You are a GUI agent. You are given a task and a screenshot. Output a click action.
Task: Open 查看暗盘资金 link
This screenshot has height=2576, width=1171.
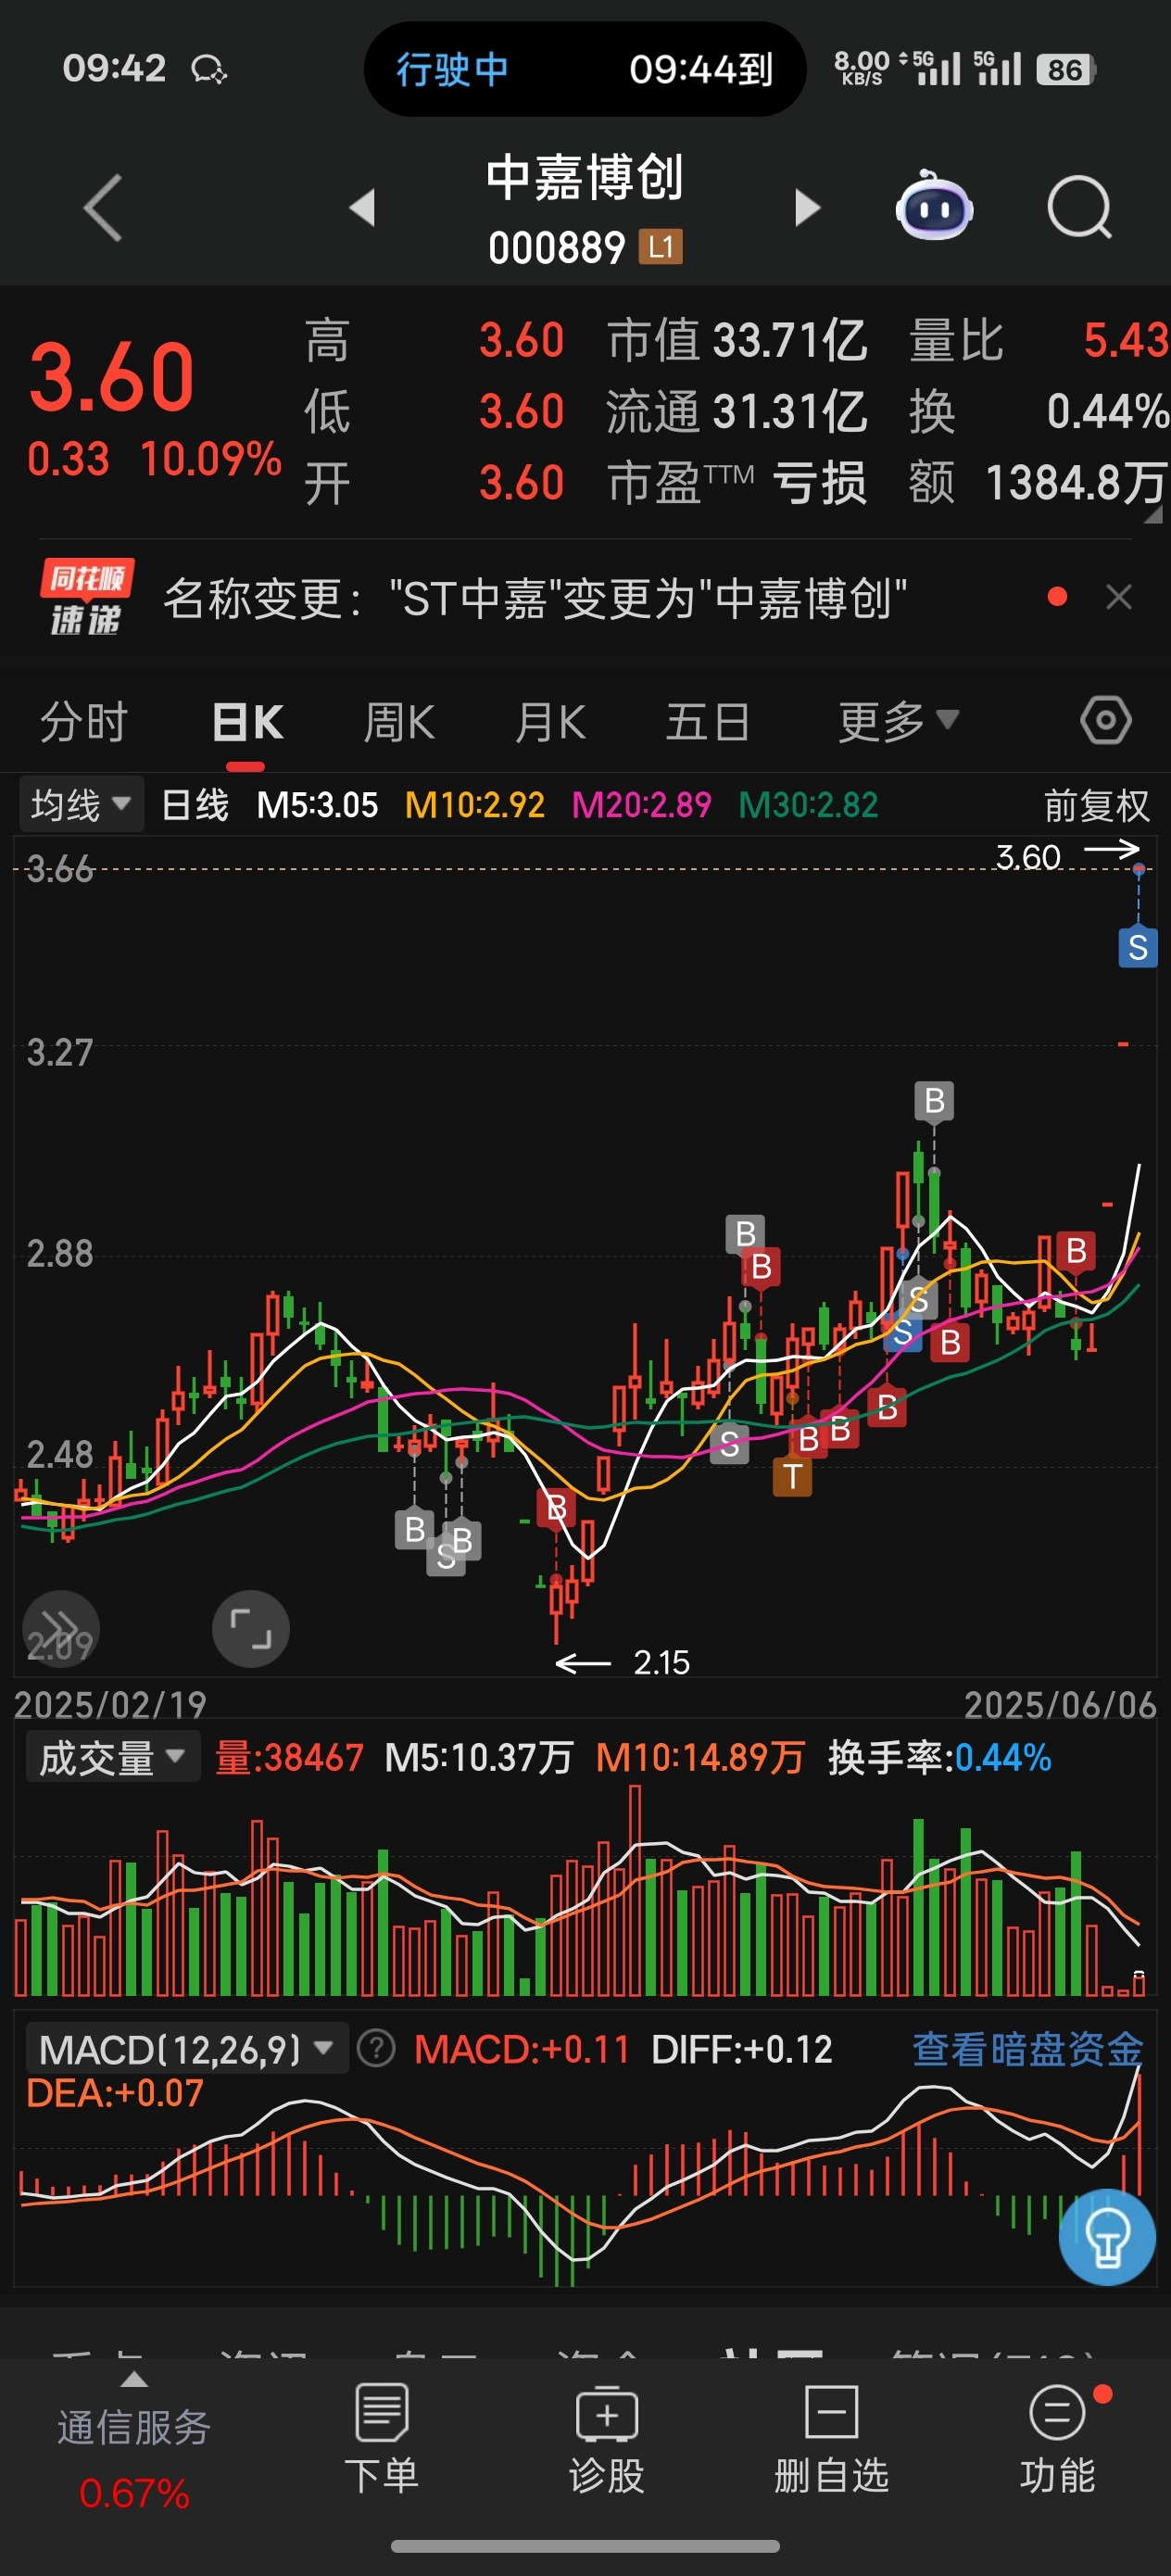(1027, 2049)
